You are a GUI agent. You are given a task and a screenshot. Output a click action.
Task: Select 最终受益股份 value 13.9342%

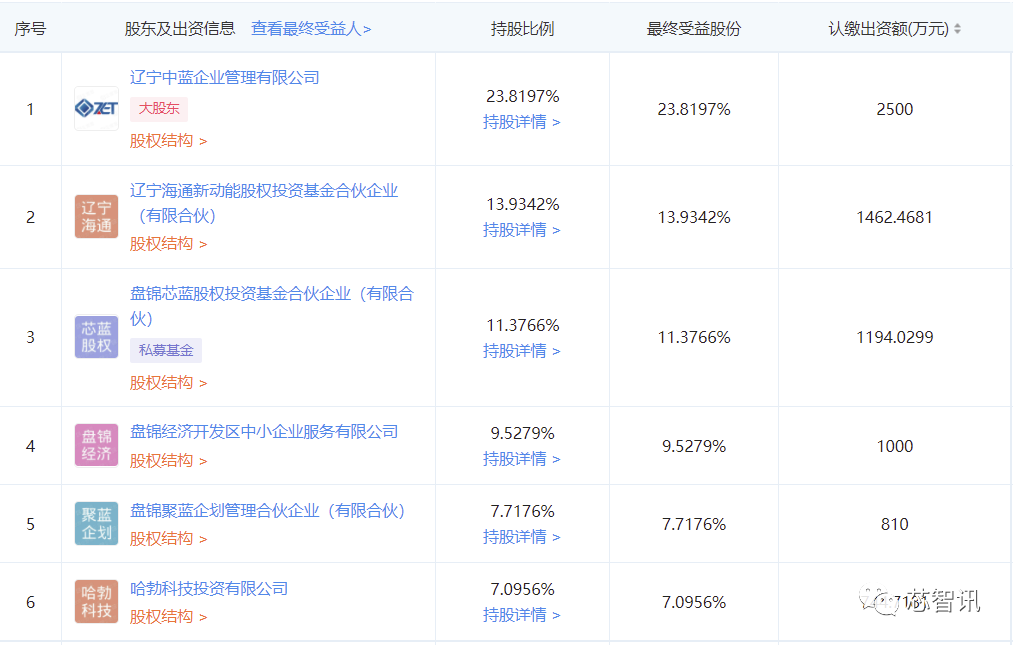[x=694, y=217]
